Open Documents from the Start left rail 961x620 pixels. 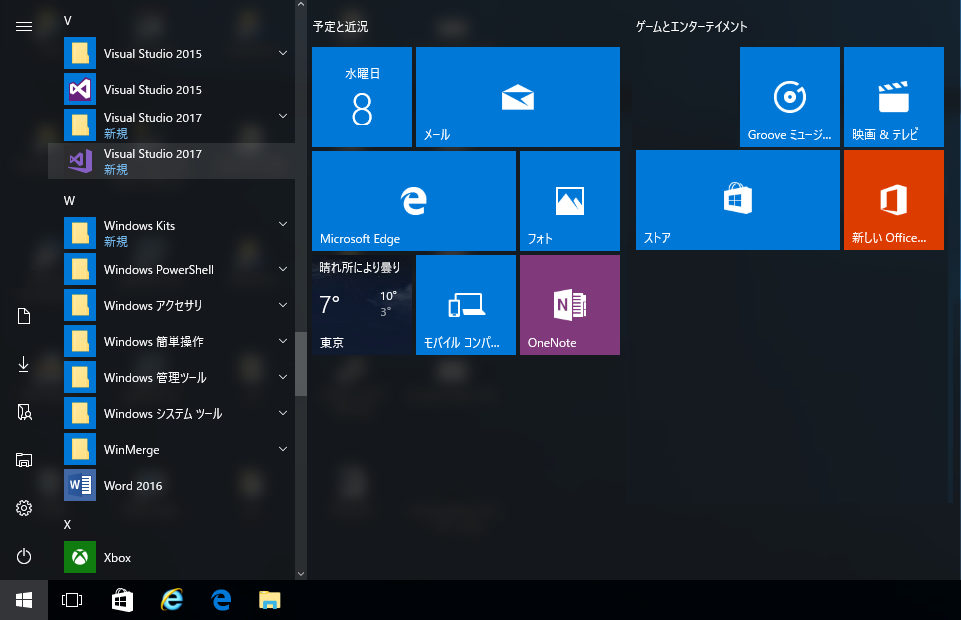[x=24, y=316]
